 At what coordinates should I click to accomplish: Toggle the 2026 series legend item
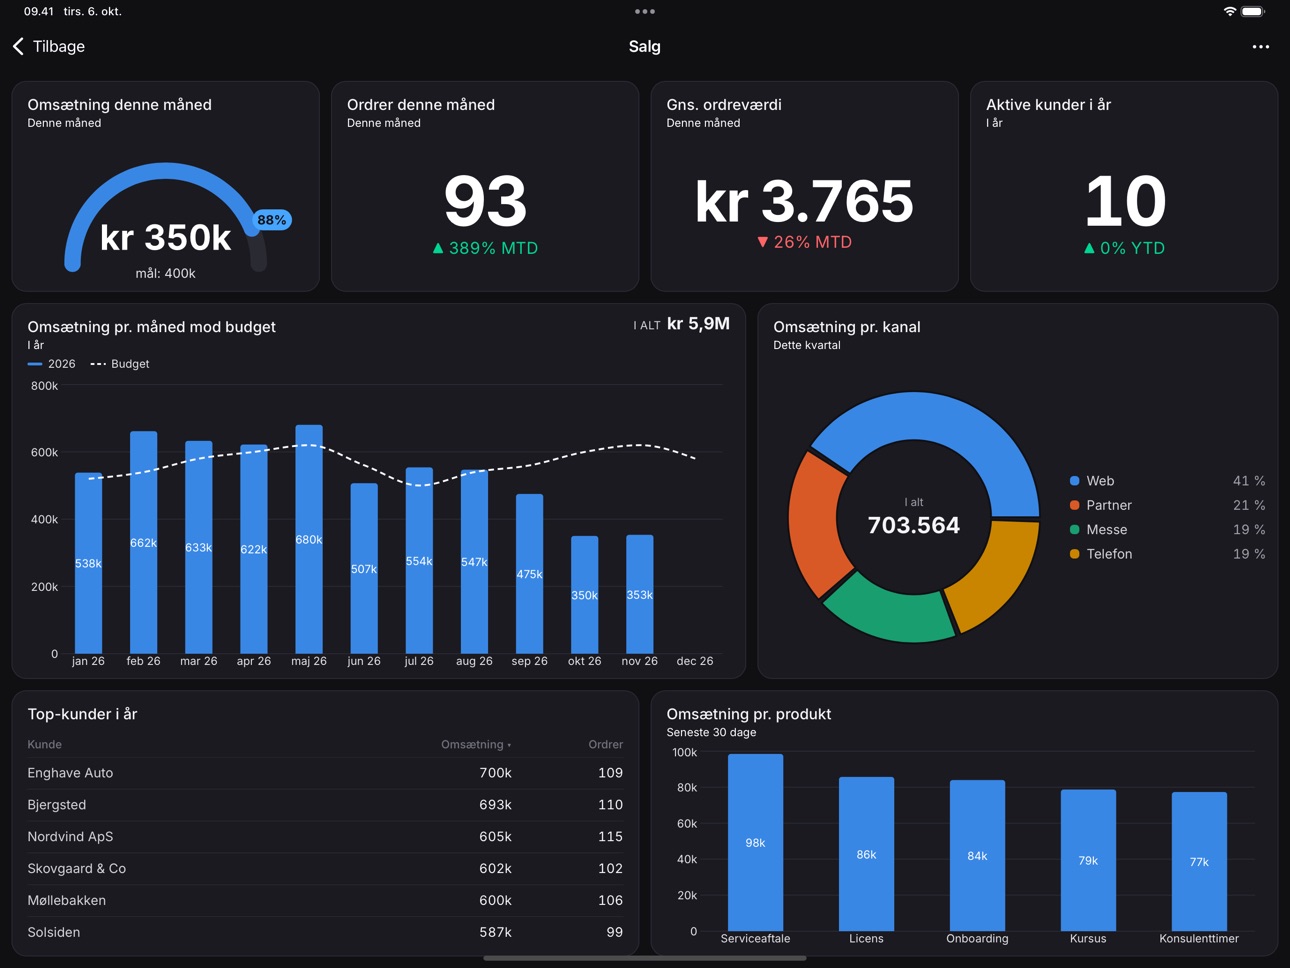pyautogui.click(x=52, y=364)
